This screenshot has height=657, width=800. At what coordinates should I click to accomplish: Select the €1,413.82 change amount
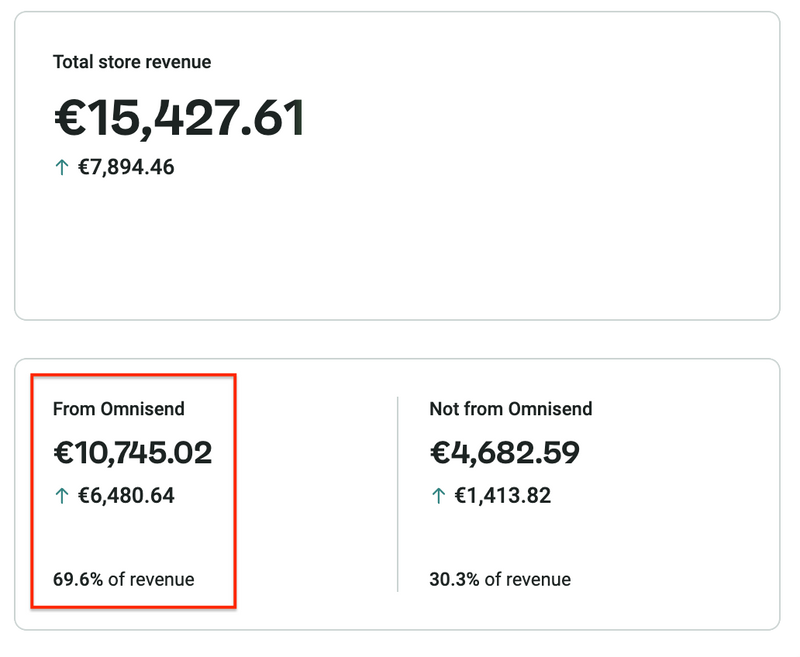(x=502, y=495)
